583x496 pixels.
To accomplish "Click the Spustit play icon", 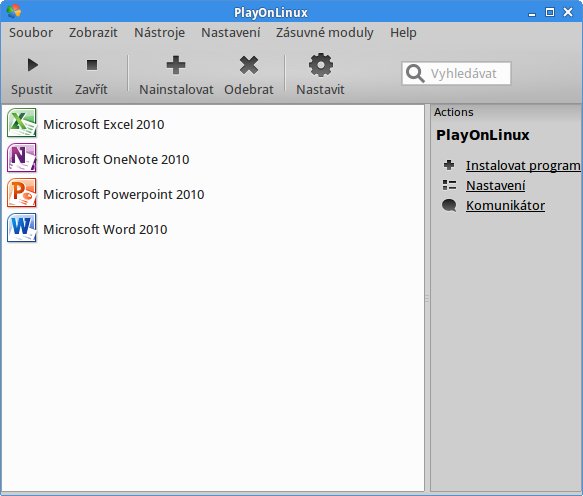I will (33, 65).
